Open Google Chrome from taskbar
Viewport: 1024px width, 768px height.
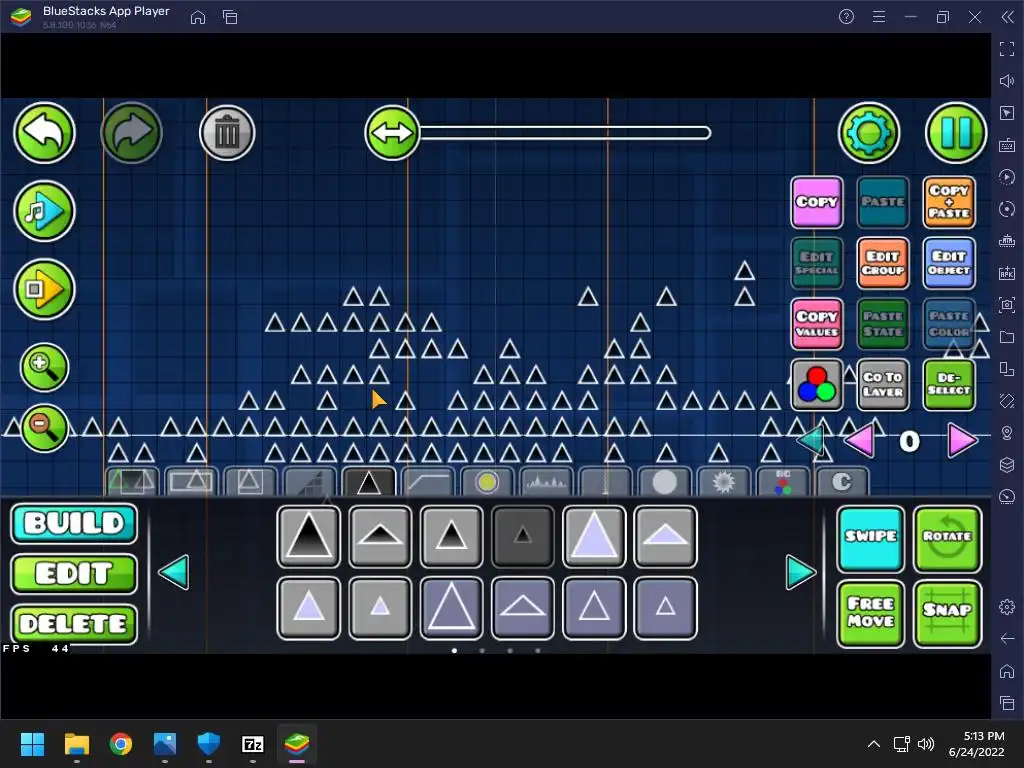coord(121,744)
